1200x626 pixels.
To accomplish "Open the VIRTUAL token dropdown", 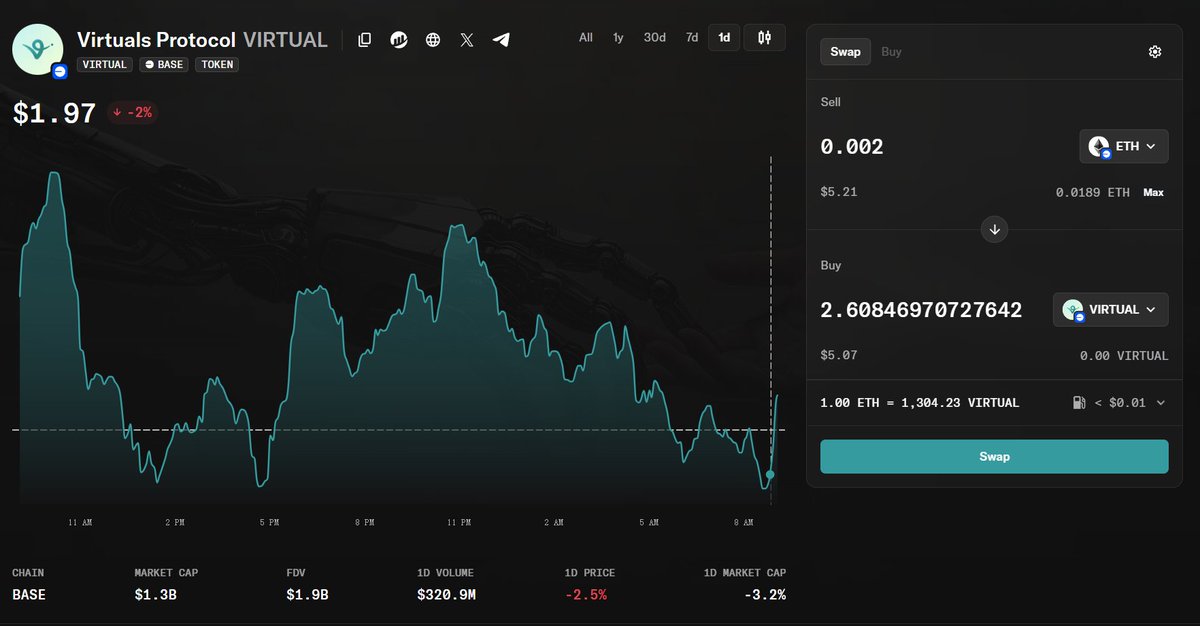I will click(x=1111, y=310).
